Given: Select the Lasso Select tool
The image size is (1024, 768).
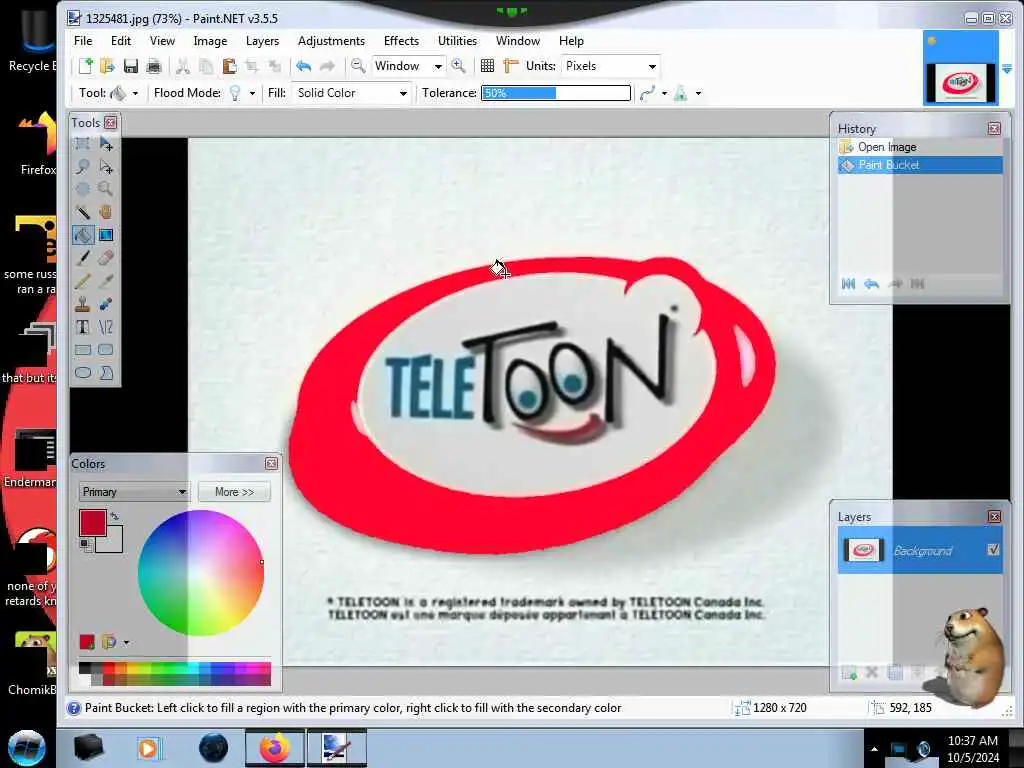Looking at the screenshot, I should [x=83, y=167].
